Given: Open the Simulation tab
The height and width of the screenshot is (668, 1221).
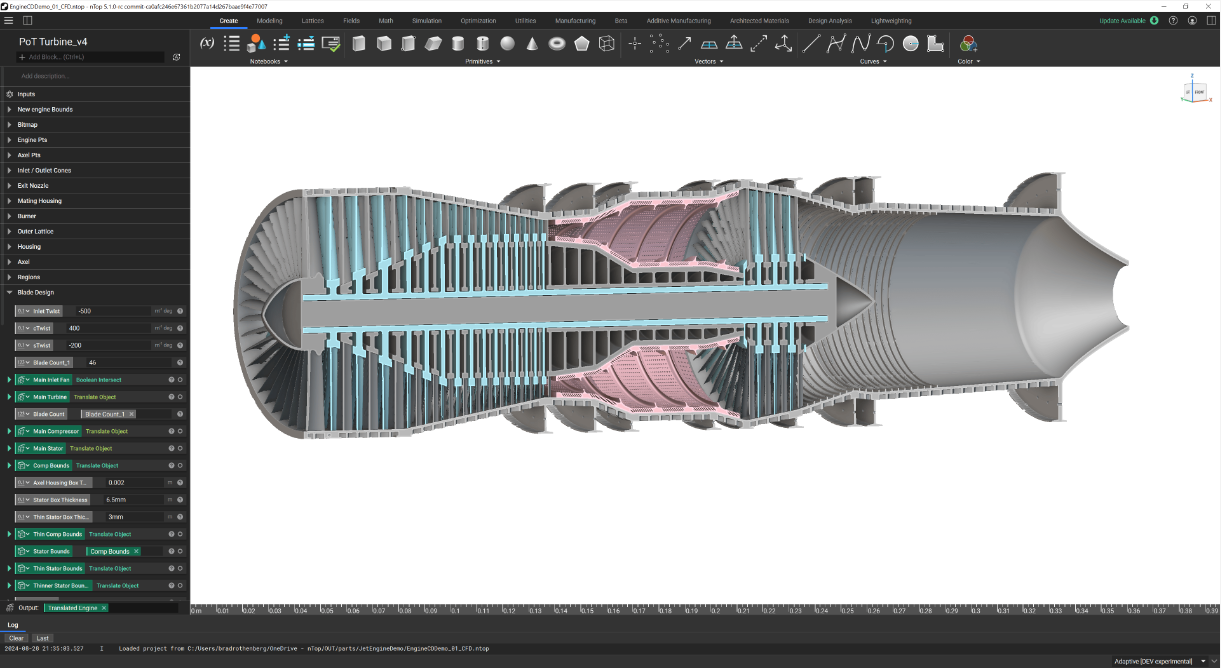Looking at the screenshot, I should 427,20.
